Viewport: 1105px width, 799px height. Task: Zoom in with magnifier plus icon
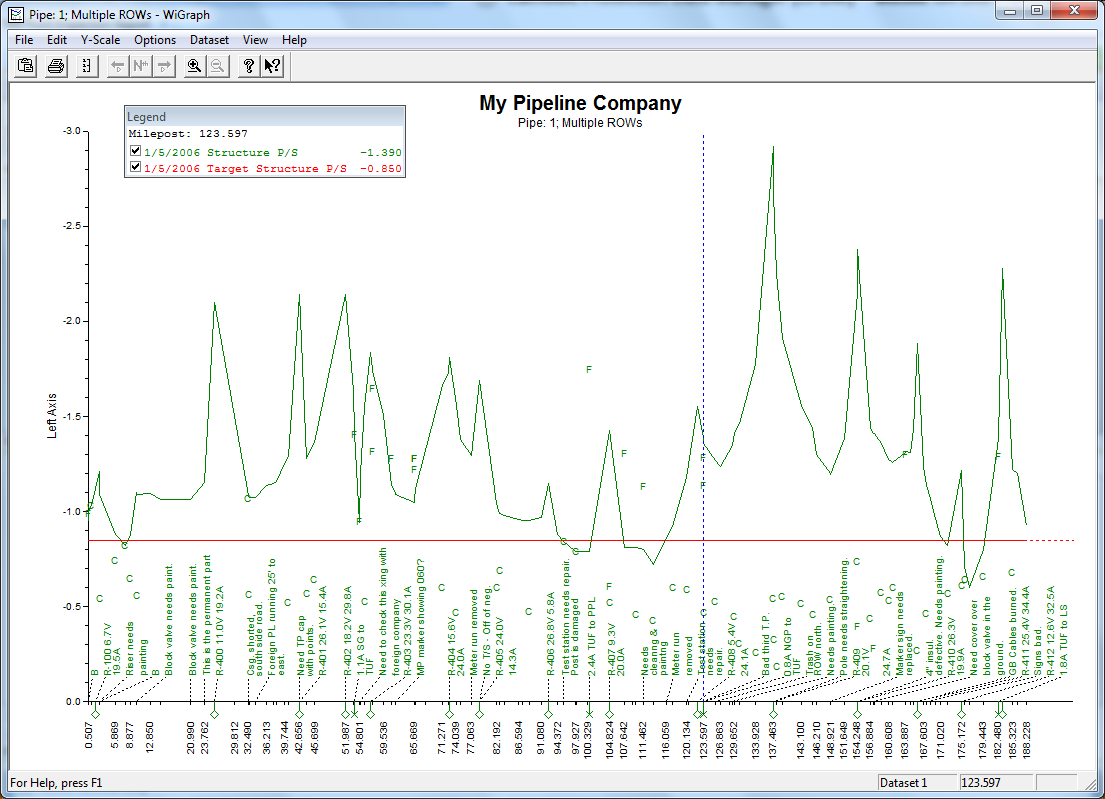click(x=194, y=66)
